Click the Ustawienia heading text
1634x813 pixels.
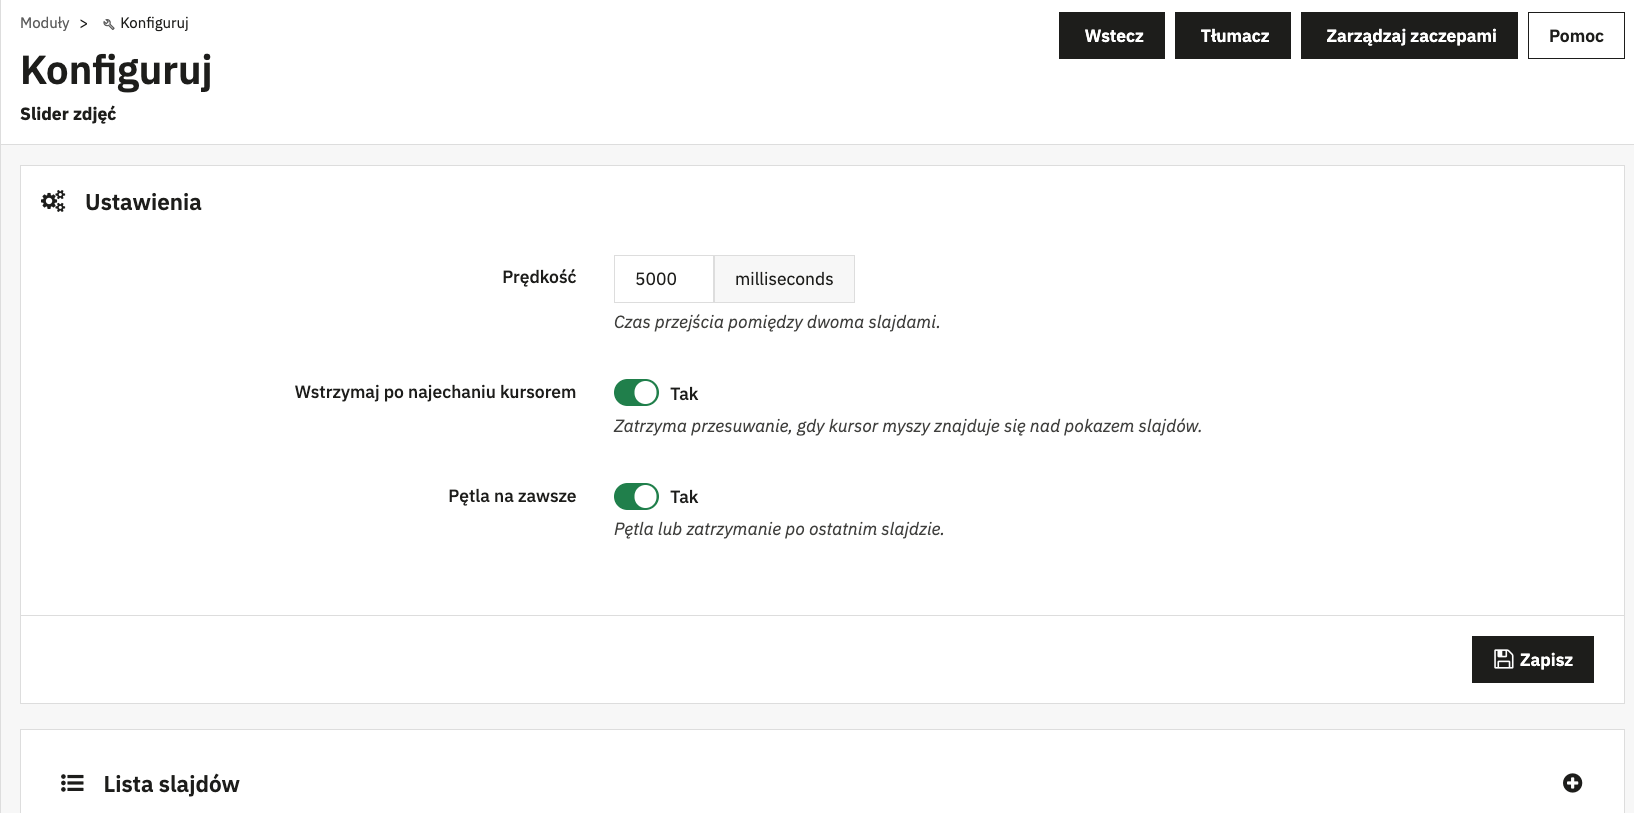click(143, 202)
